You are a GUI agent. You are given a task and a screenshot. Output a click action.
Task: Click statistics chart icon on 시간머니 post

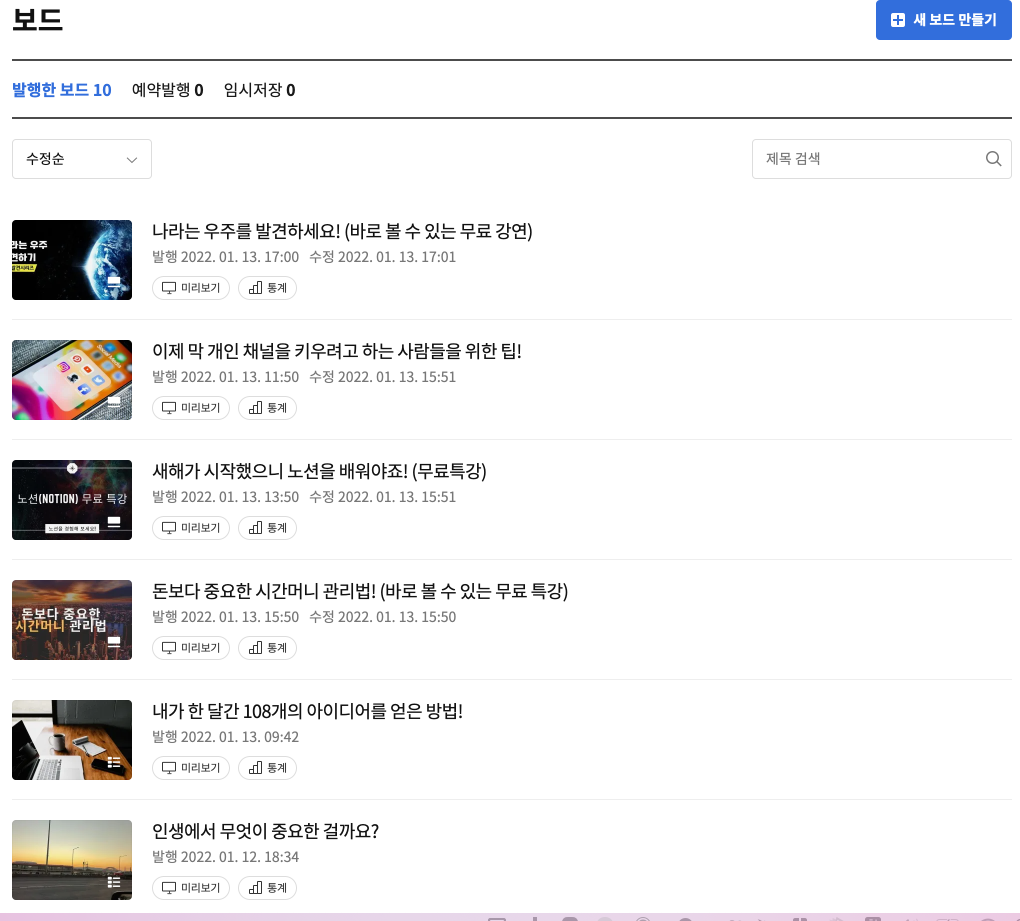[x=255, y=648]
